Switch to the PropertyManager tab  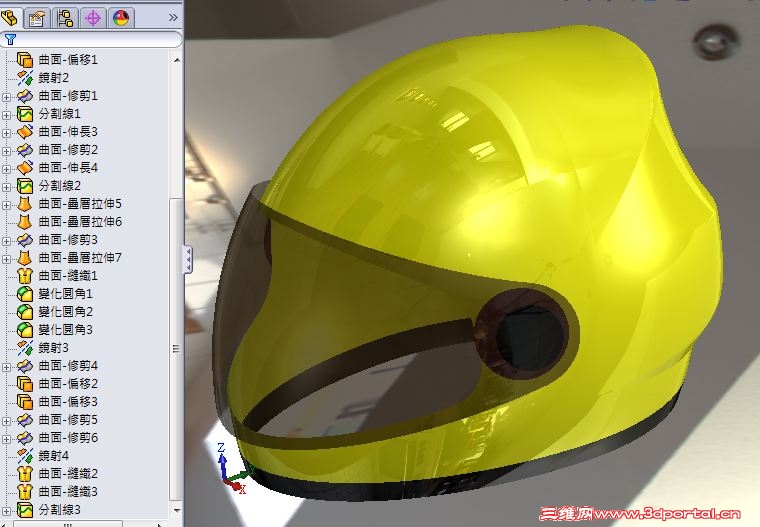click(x=37, y=18)
